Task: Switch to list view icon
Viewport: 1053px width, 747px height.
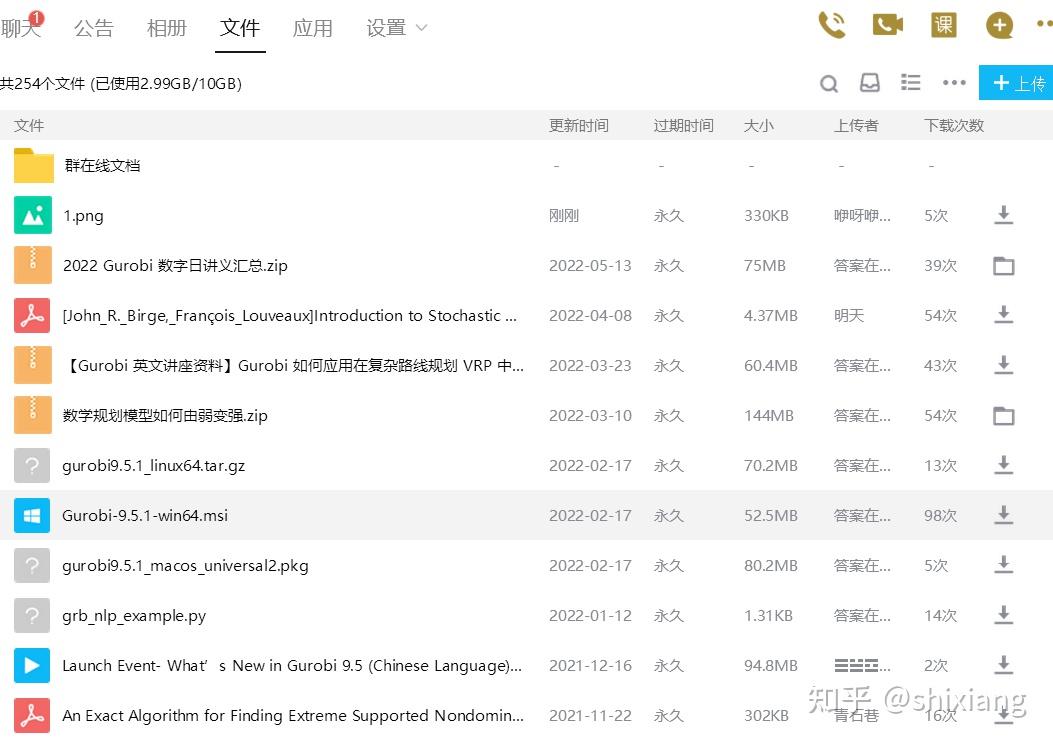Action: point(911,82)
